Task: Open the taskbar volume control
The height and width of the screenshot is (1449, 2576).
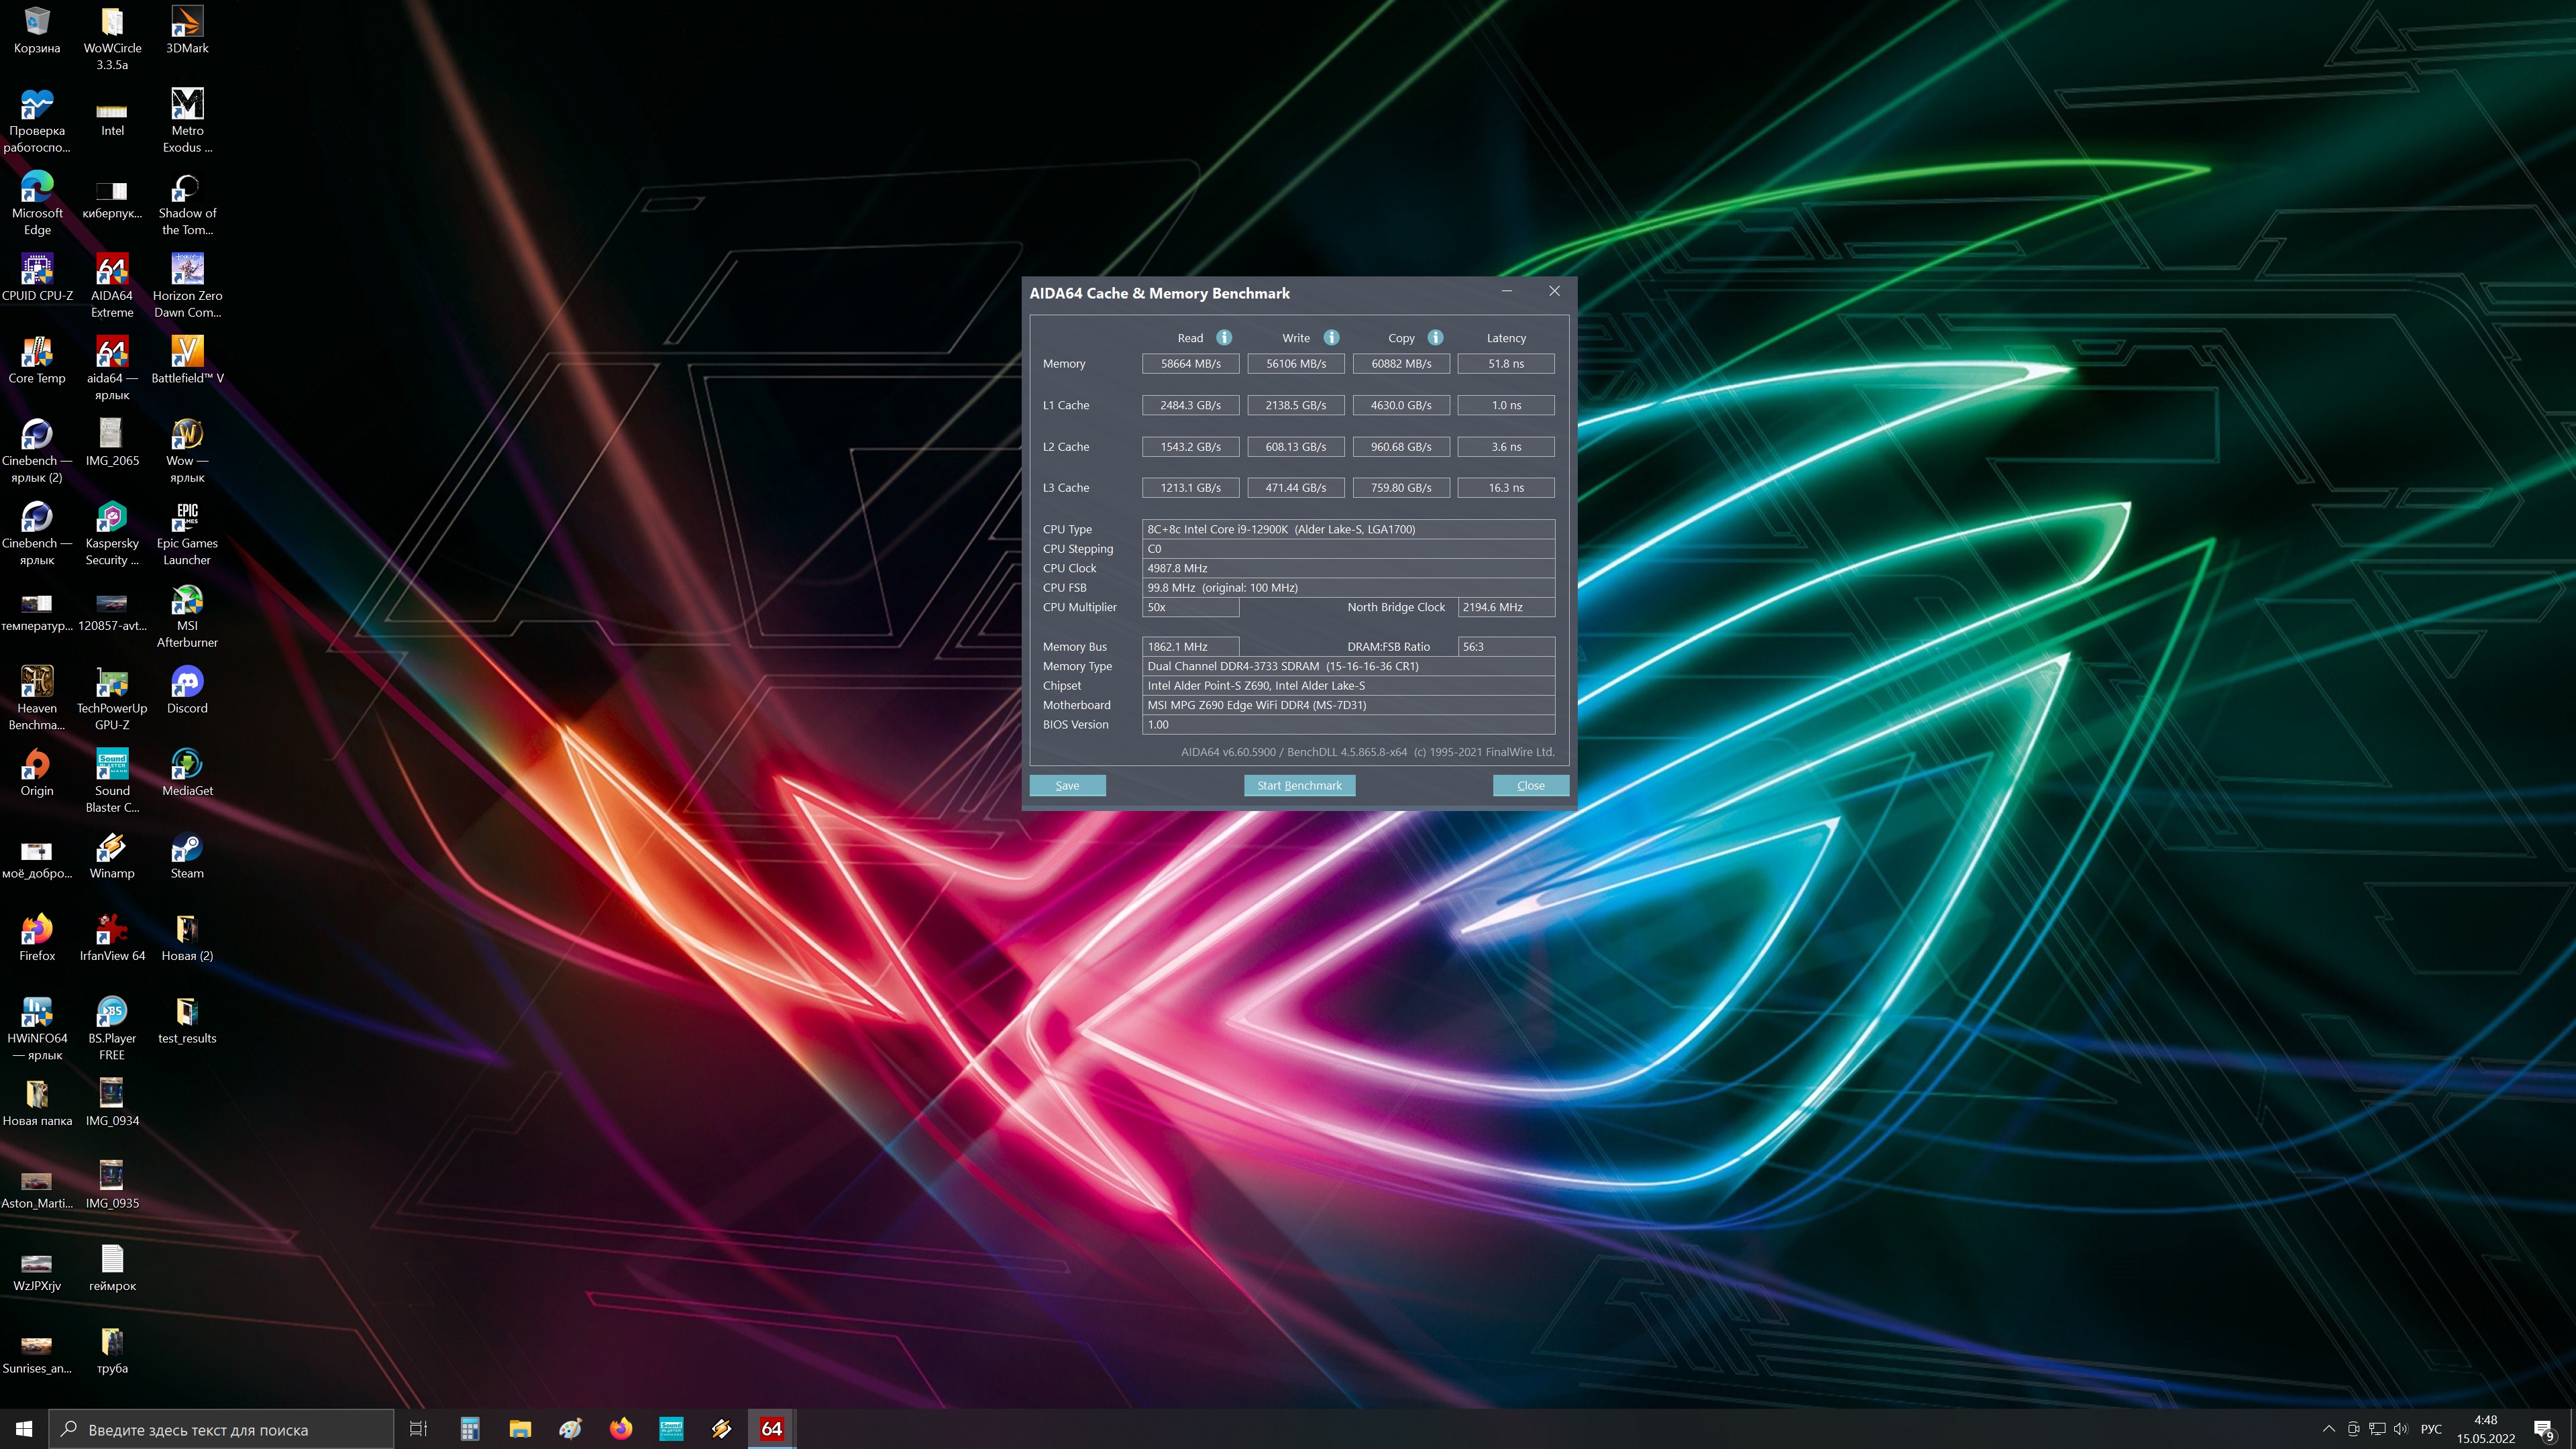Action: (2401, 1428)
